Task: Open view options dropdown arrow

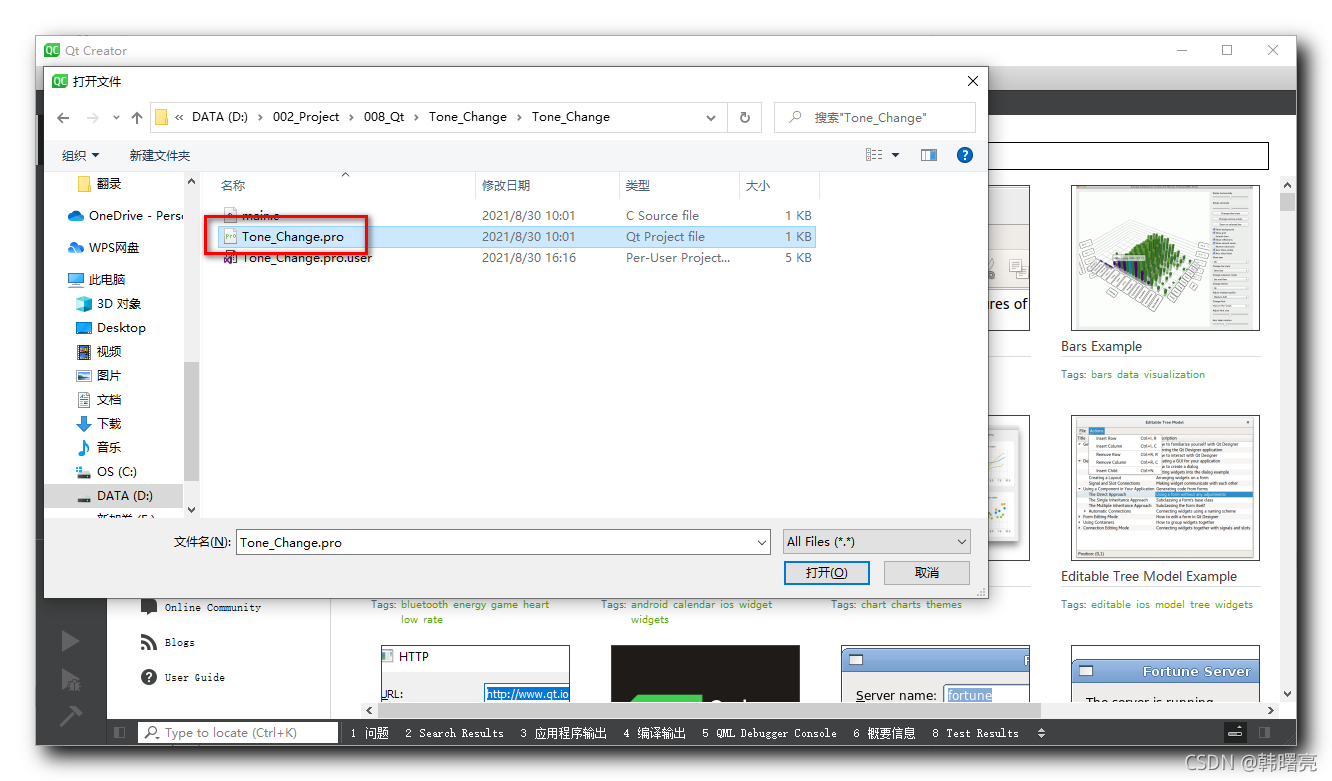Action: 895,155
